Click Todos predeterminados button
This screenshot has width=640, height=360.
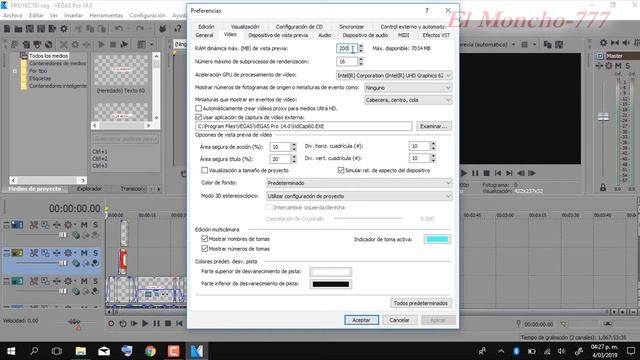(421, 303)
